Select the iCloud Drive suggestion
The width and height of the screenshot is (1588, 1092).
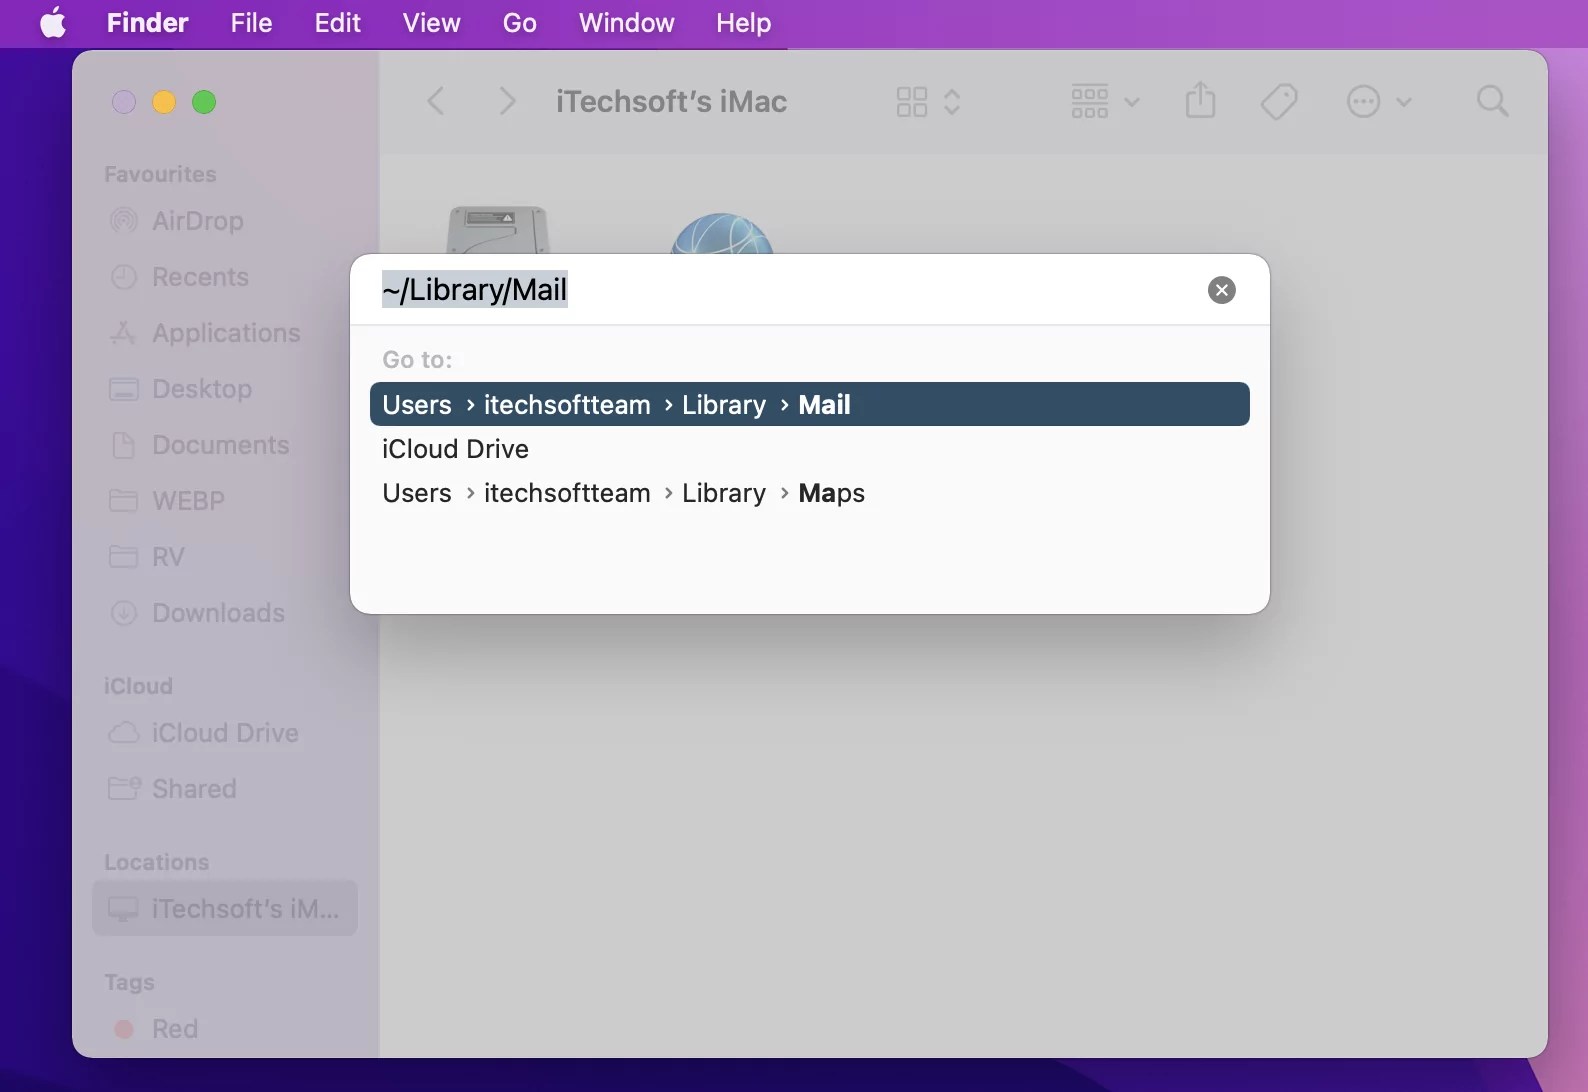pos(809,448)
